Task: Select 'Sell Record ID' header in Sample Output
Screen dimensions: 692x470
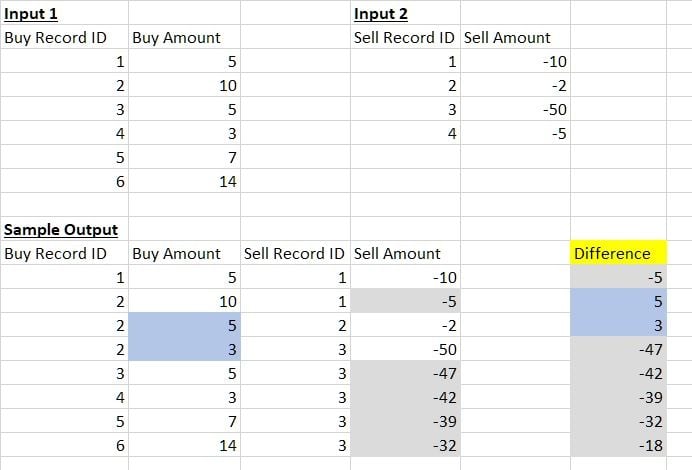Action: 295,253
